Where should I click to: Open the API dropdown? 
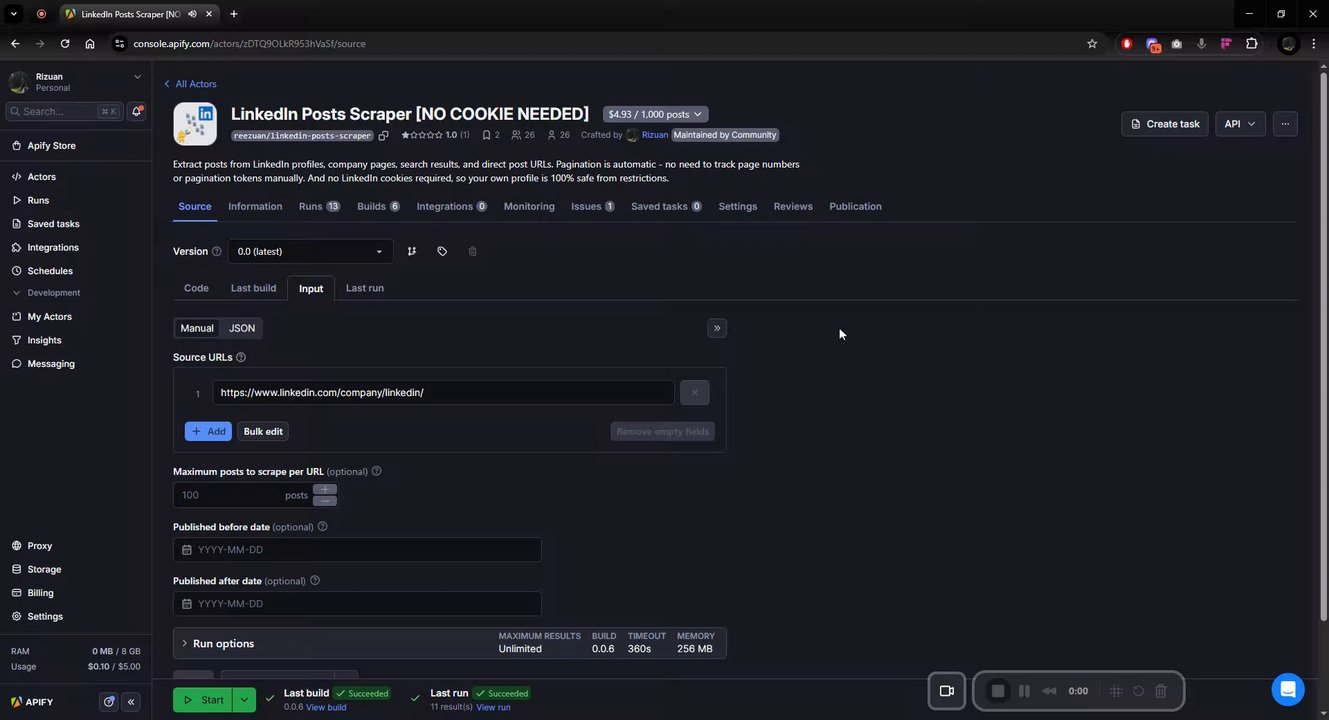click(x=1240, y=124)
